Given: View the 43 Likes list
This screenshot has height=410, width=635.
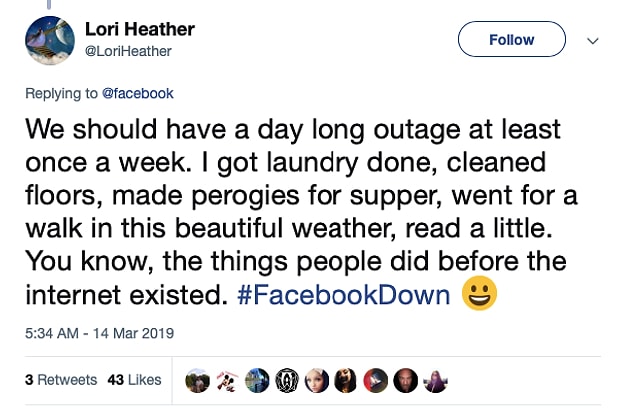Looking at the screenshot, I should (x=134, y=380).
